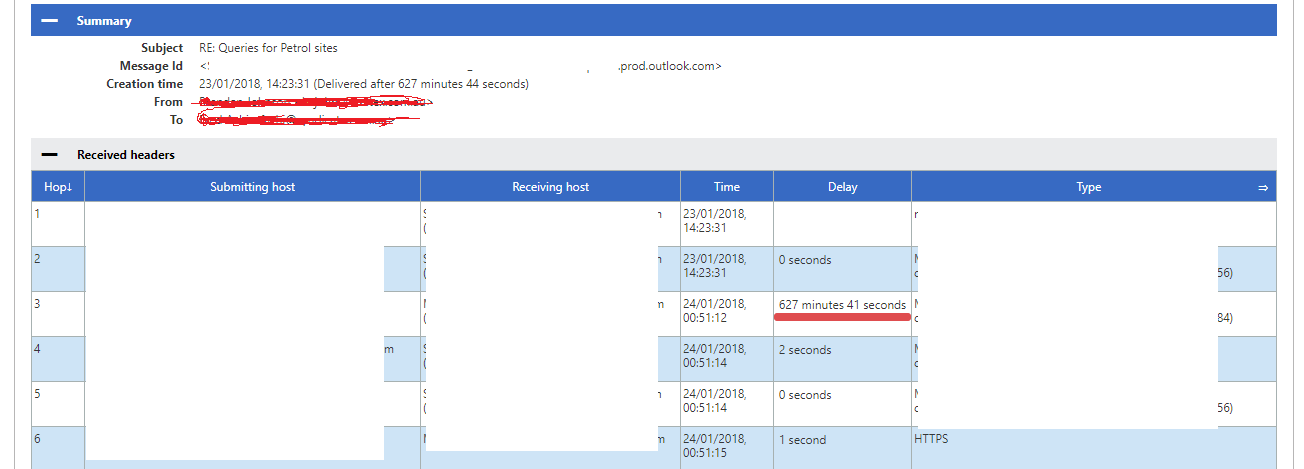The width and height of the screenshot is (1304, 469).
Task: Click the Receiving host column header
Action: coord(550,187)
